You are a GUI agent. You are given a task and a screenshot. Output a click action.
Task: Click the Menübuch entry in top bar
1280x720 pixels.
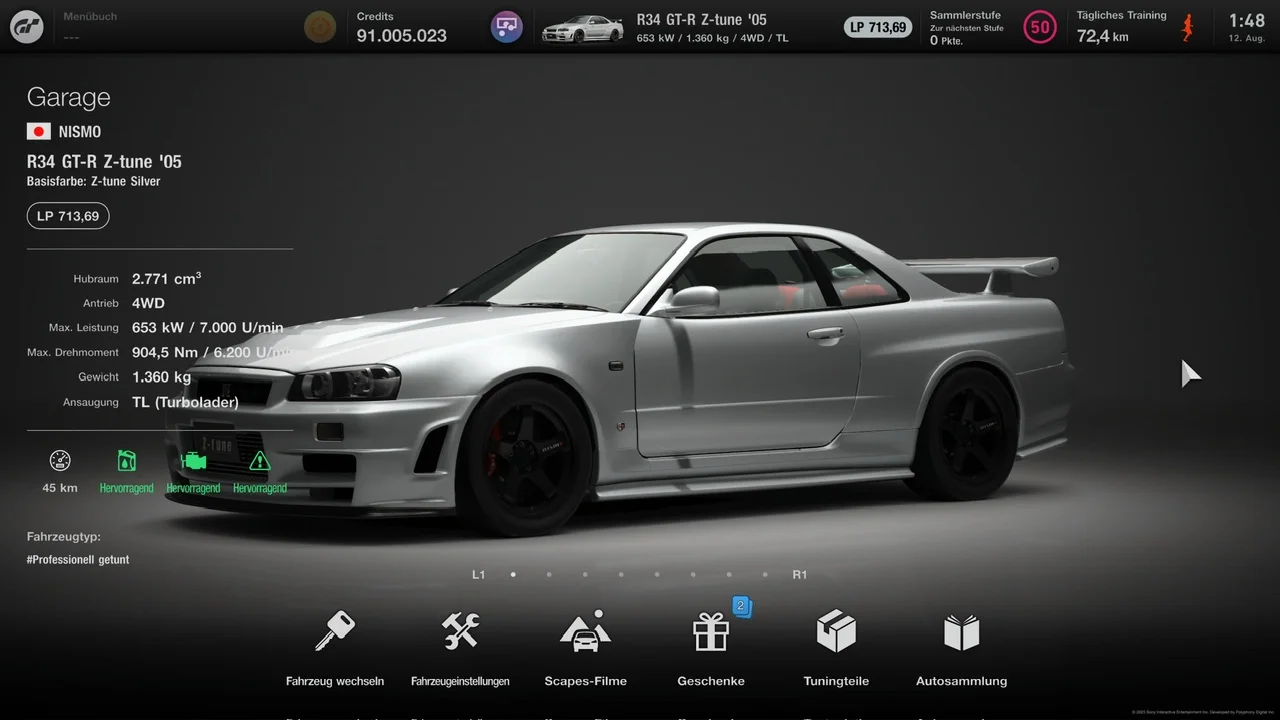(x=90, y=27)
